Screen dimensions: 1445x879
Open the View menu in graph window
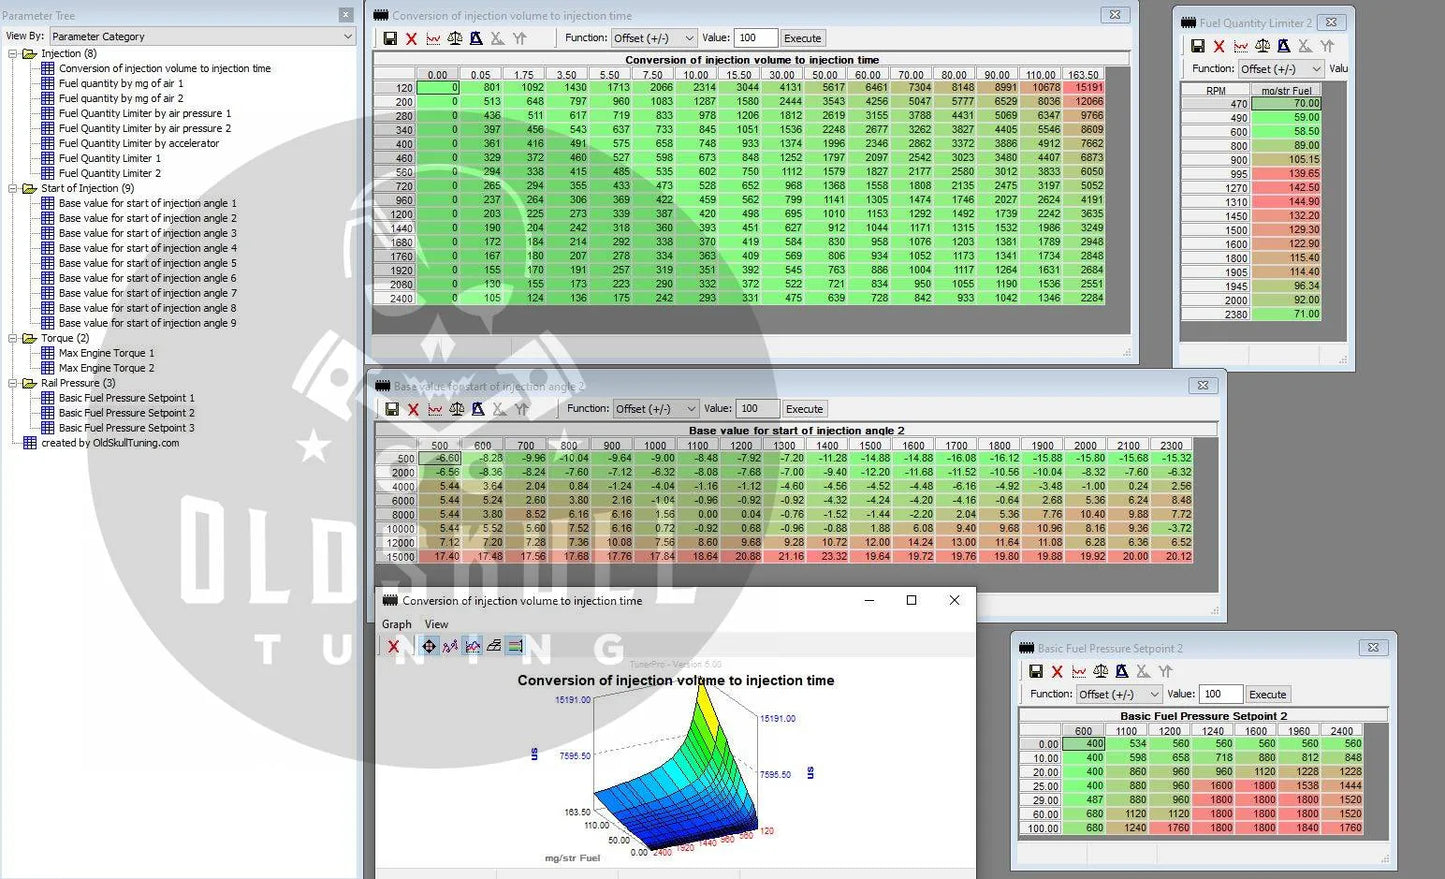(x=436, y=624)
